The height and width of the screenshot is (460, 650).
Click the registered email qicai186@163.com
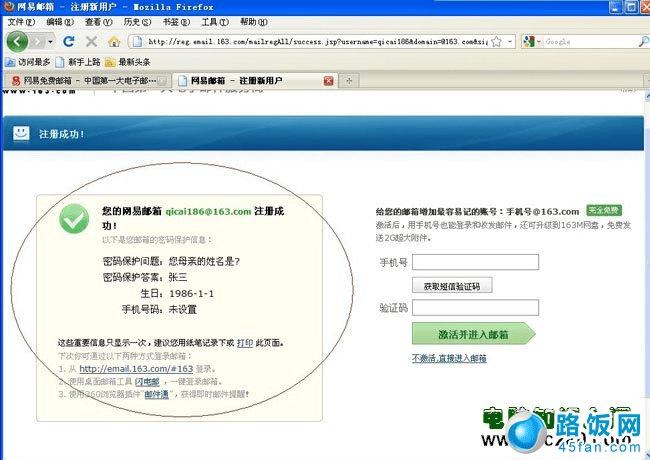(x=208, y=211)
